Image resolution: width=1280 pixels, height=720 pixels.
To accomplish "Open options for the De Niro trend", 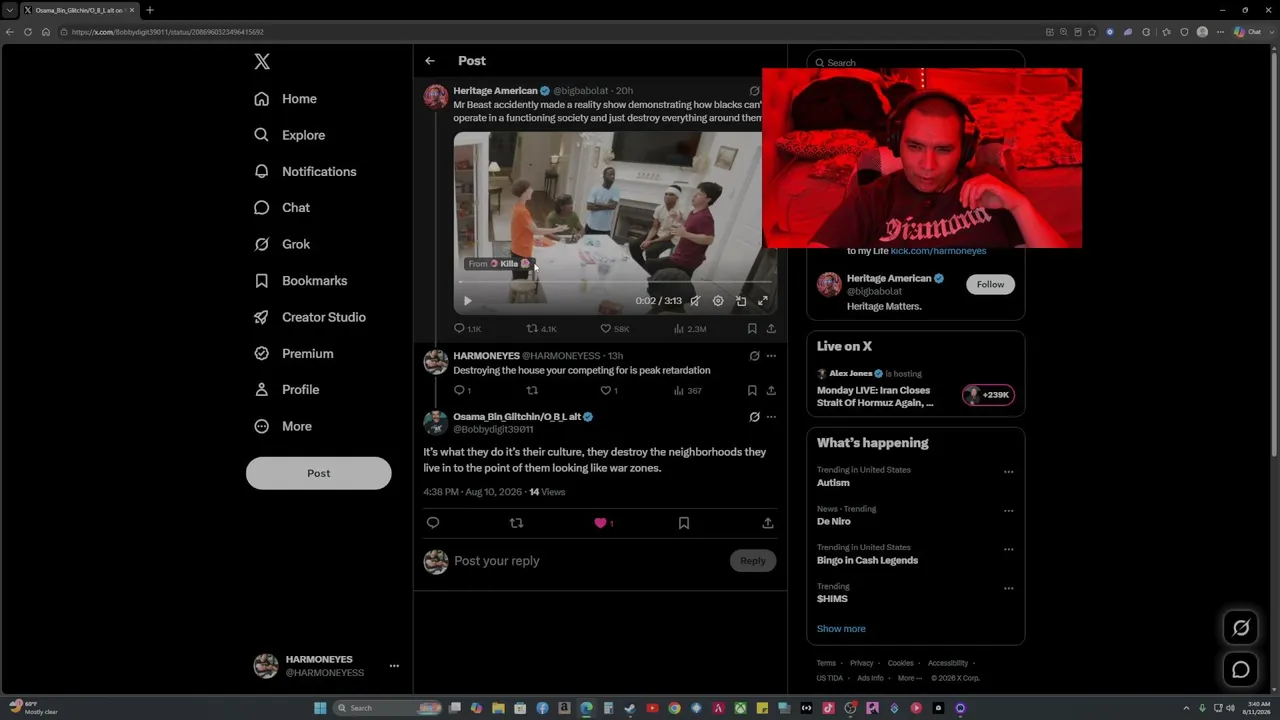I will coord(1008,511).
